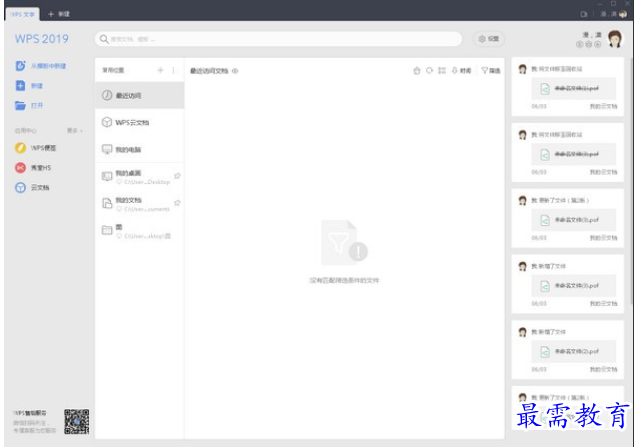
Task: Sort documents by 时间
Action: pyautogui.click(x=461, y=71)
